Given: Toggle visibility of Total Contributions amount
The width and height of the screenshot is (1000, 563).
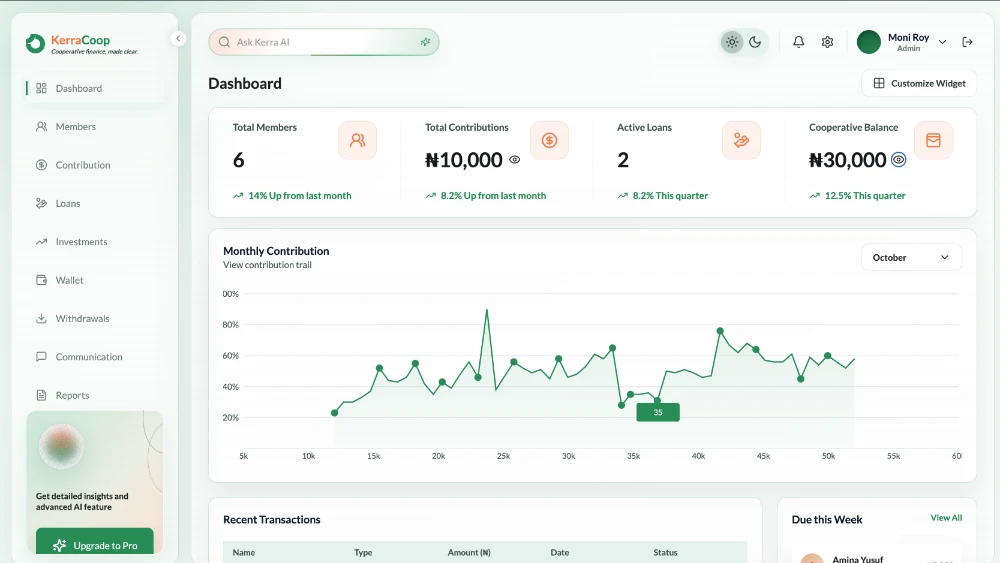Looking at the screenshot, I should tap(515, 160).
